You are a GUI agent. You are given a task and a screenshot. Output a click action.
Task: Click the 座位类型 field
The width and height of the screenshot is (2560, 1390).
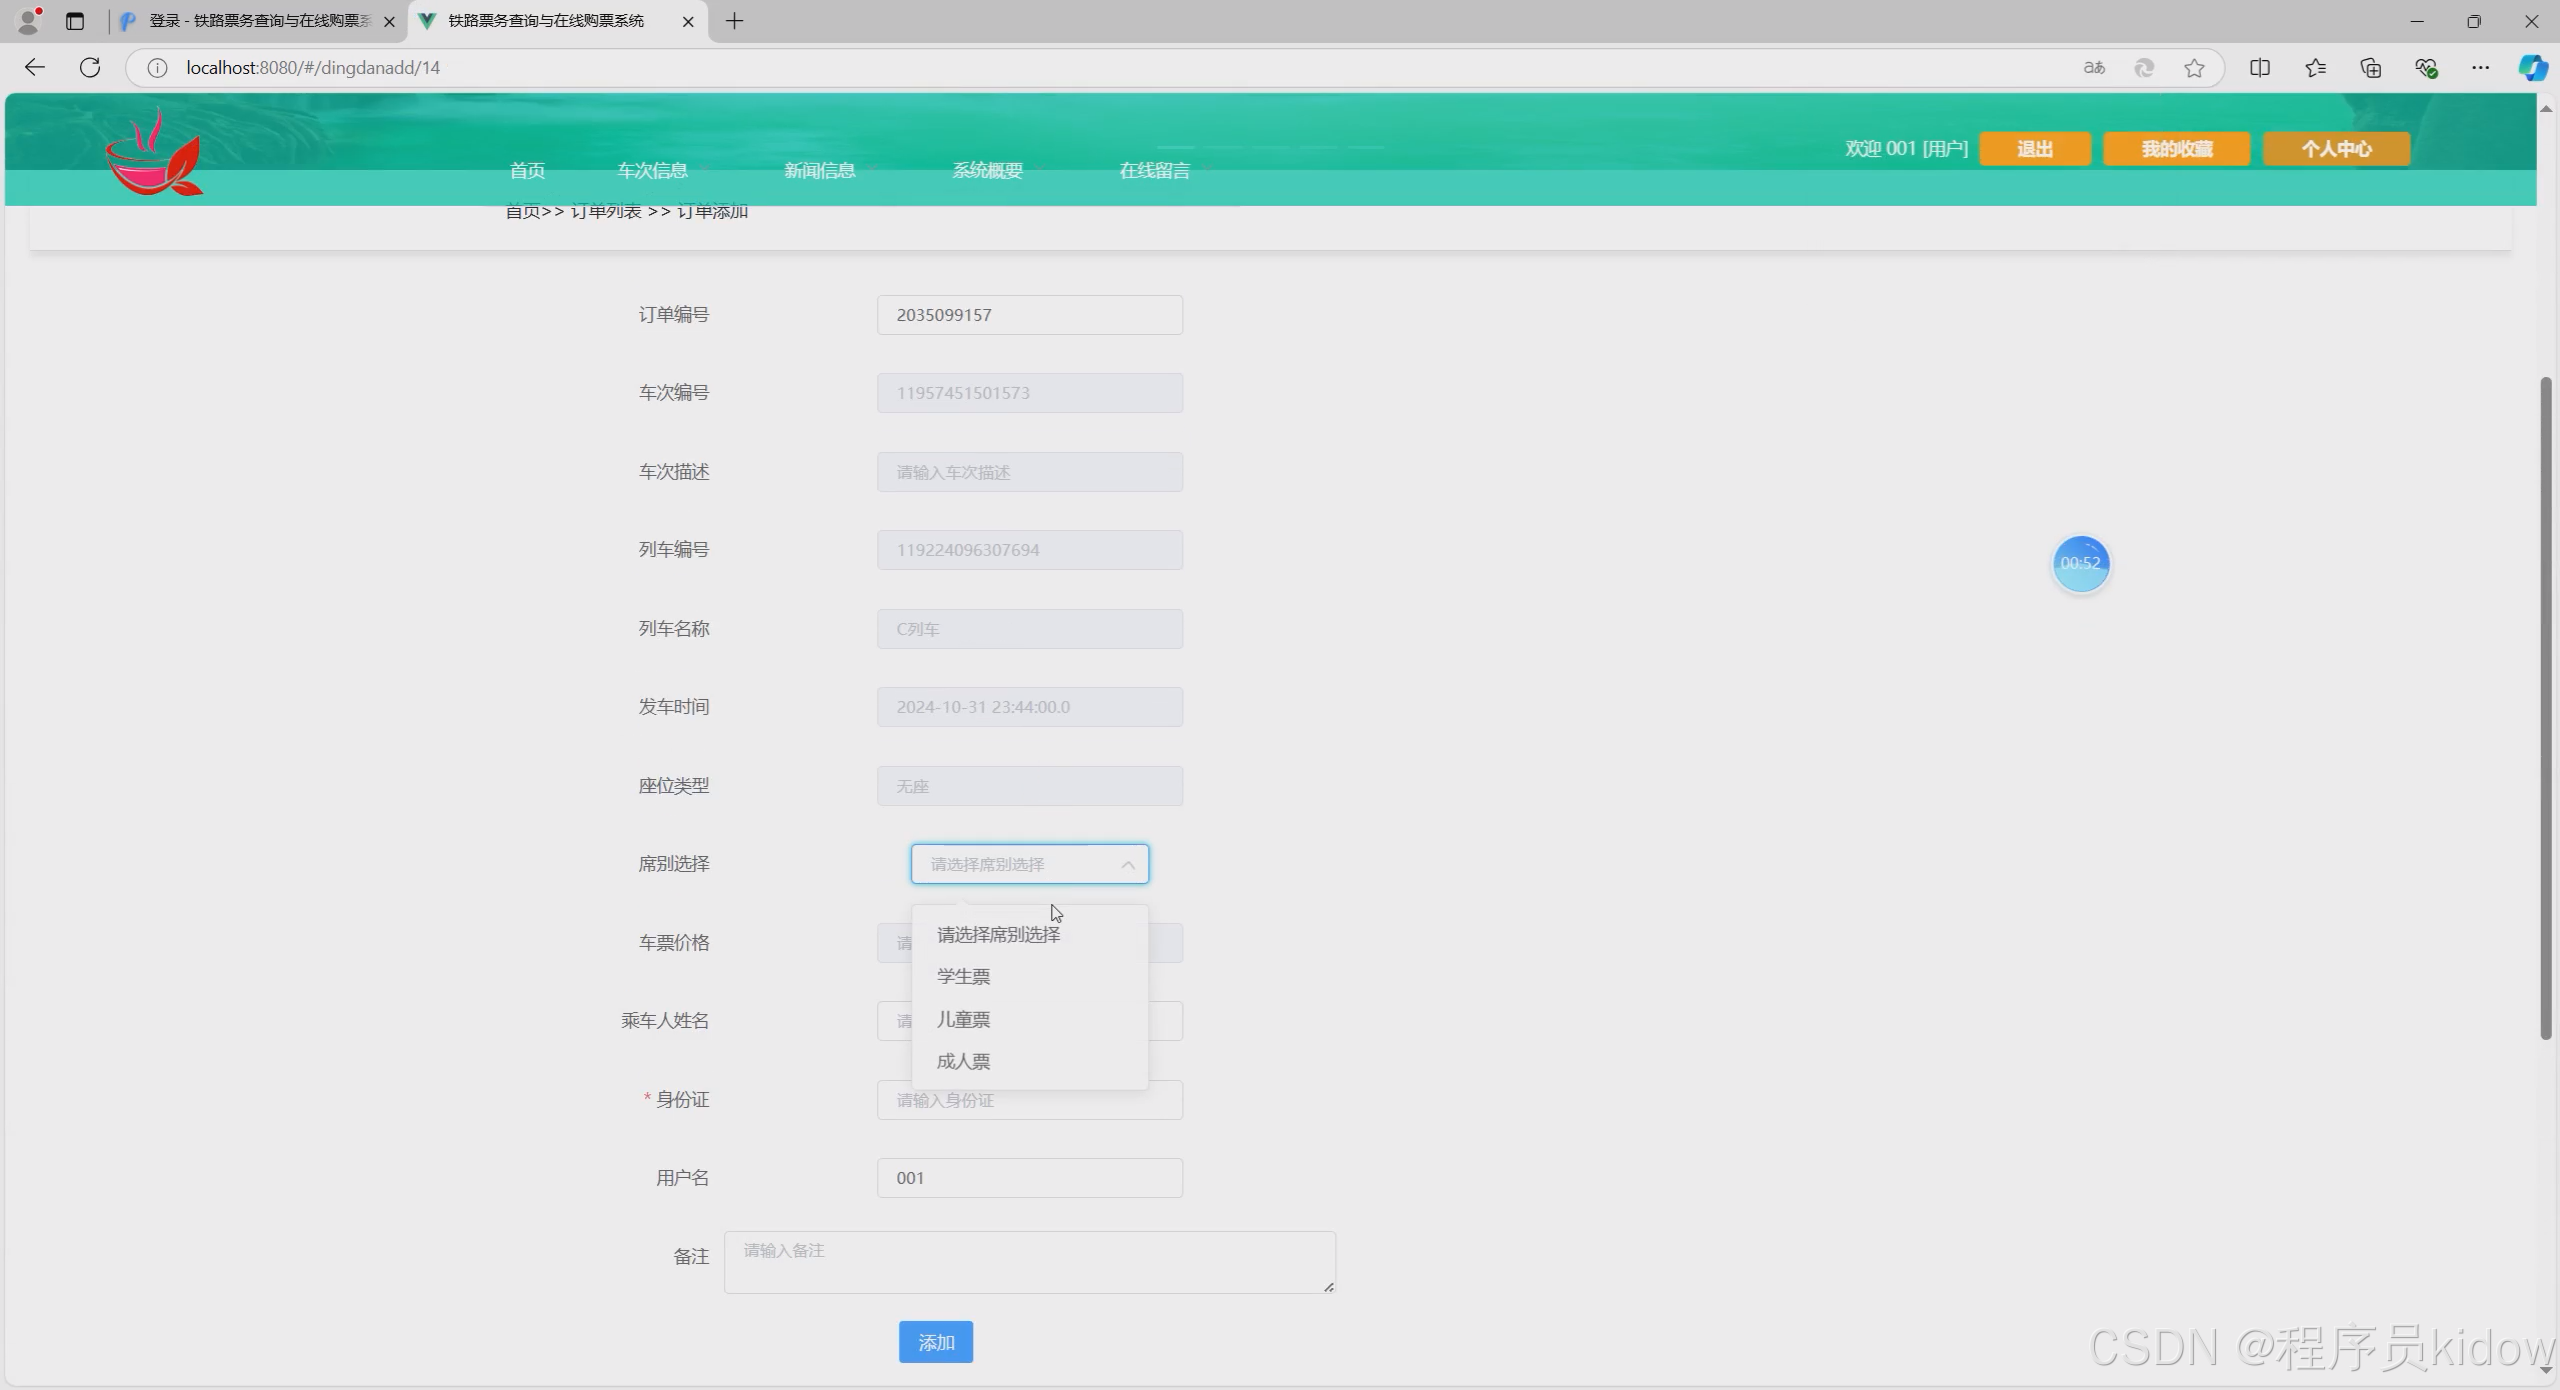[1030, 786]
